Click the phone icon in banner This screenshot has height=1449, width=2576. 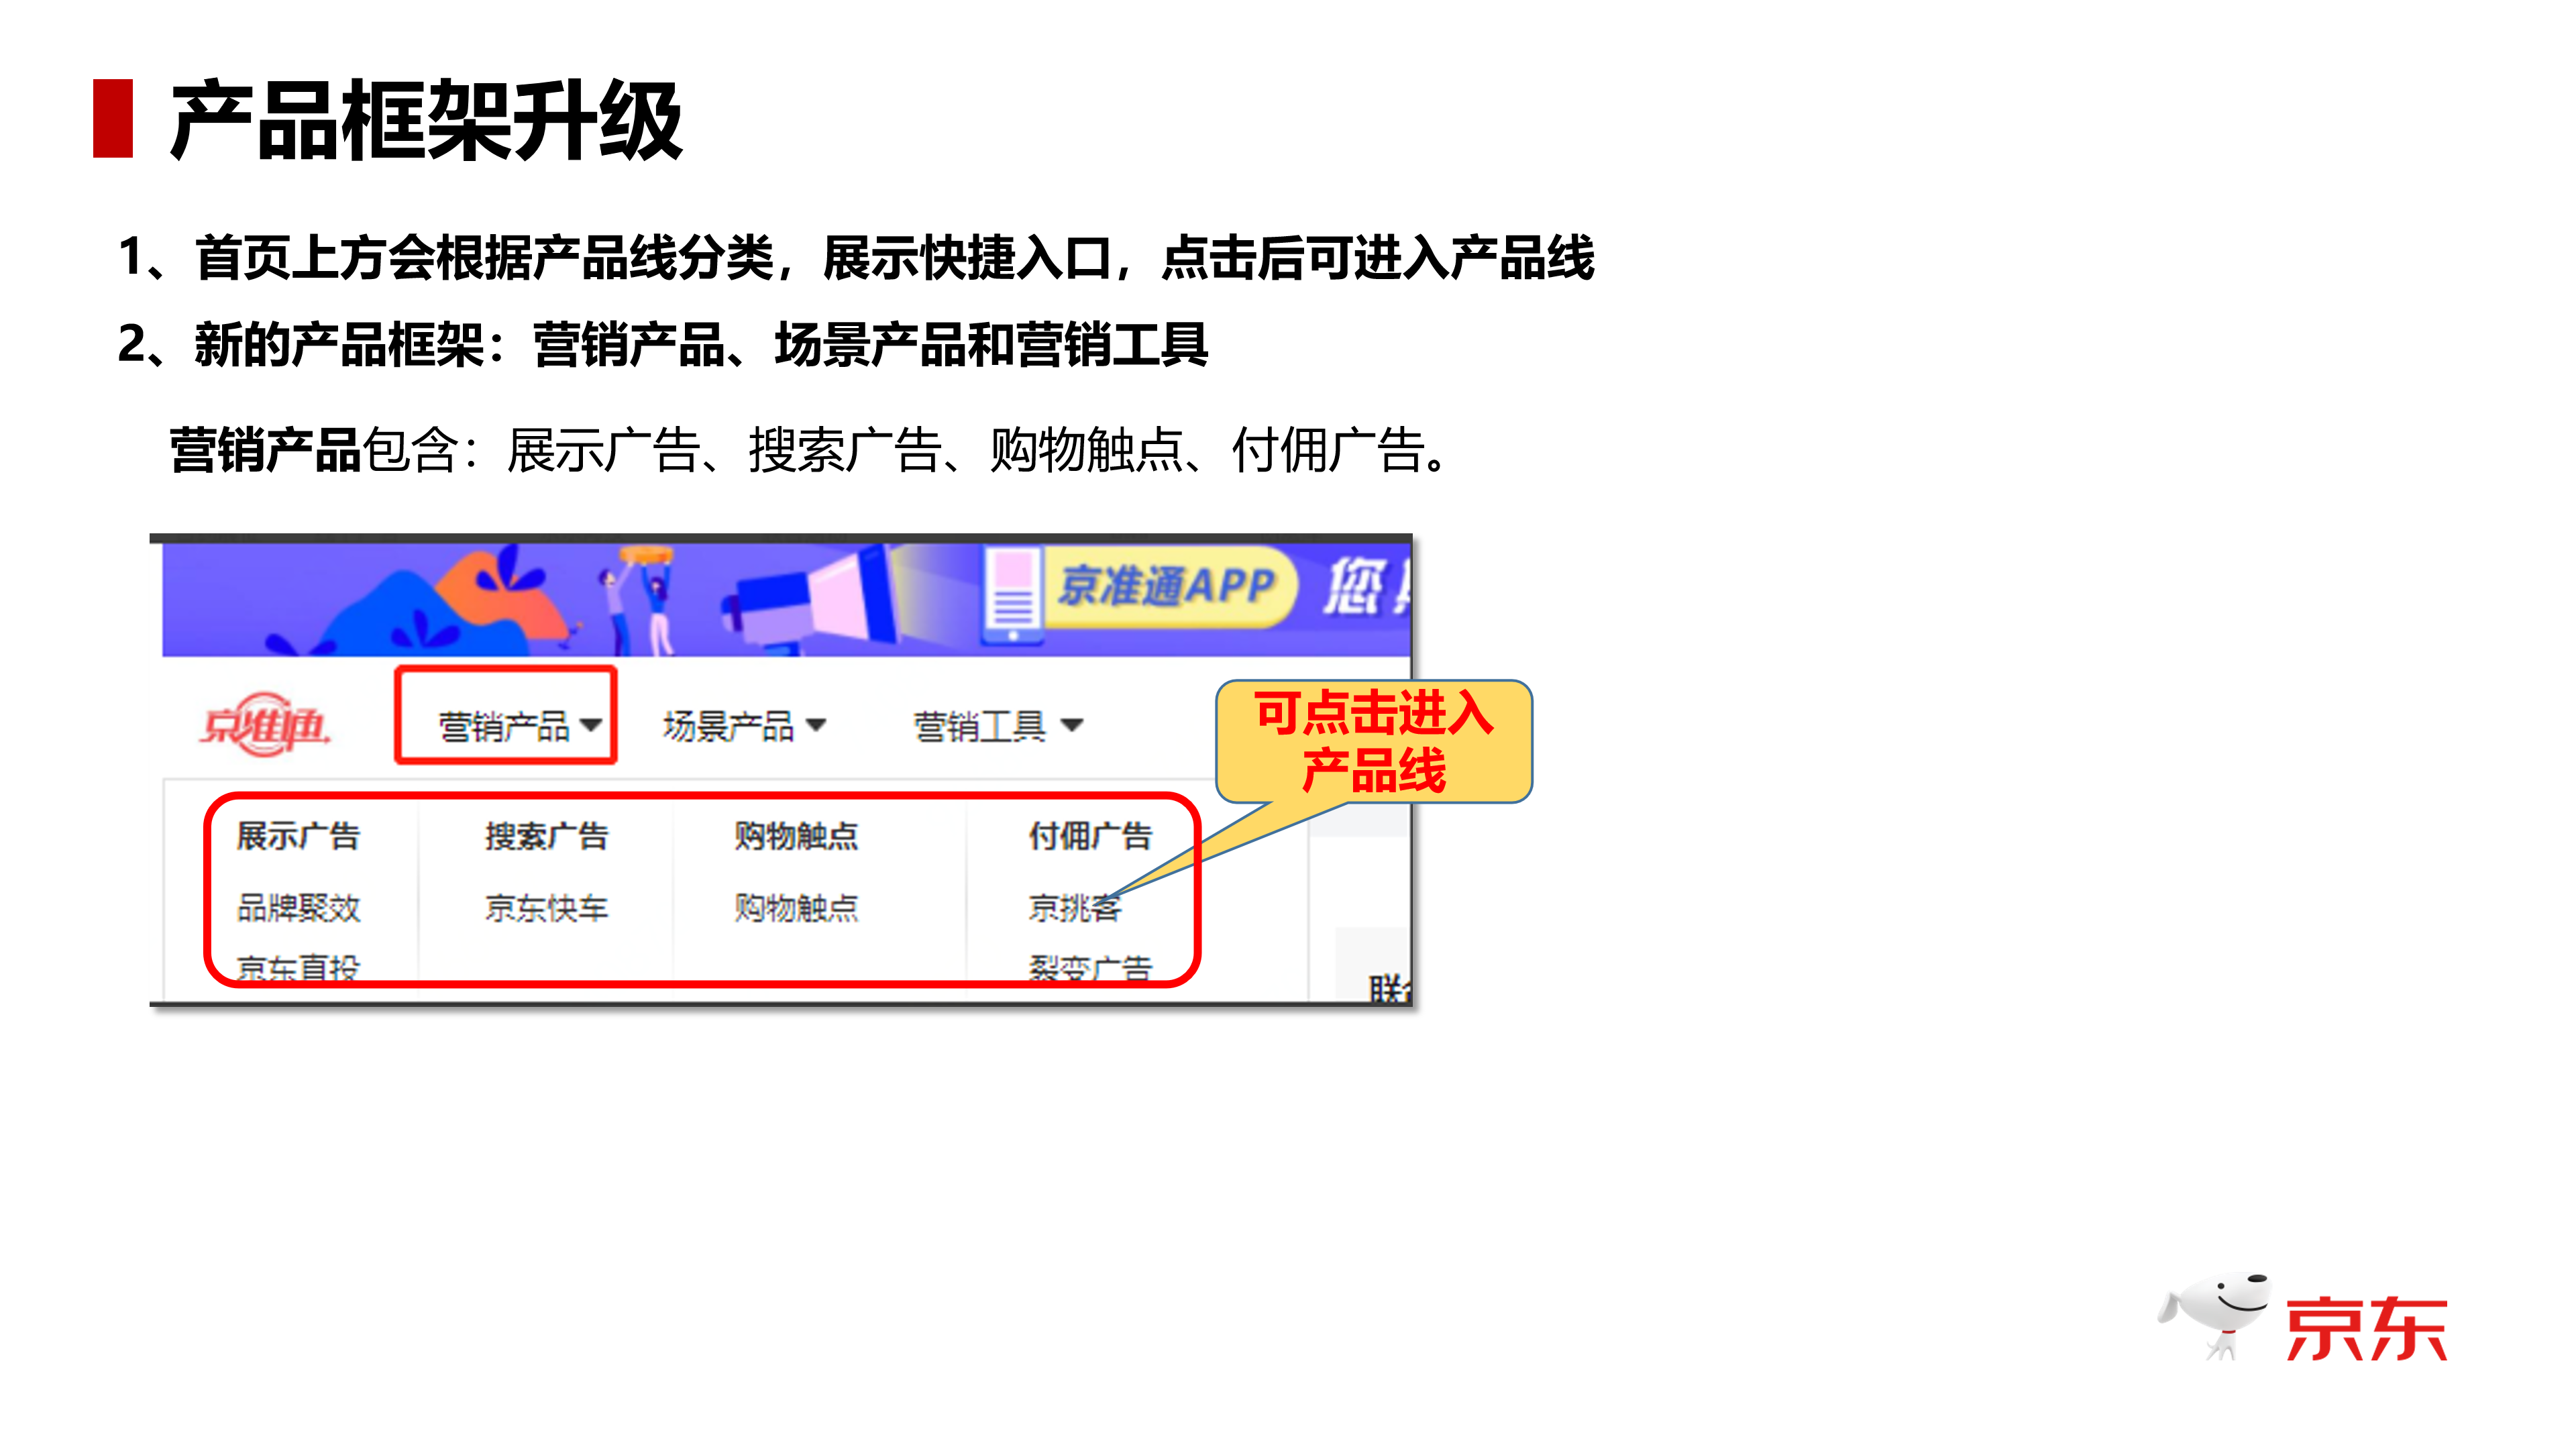coord(1012,596)
